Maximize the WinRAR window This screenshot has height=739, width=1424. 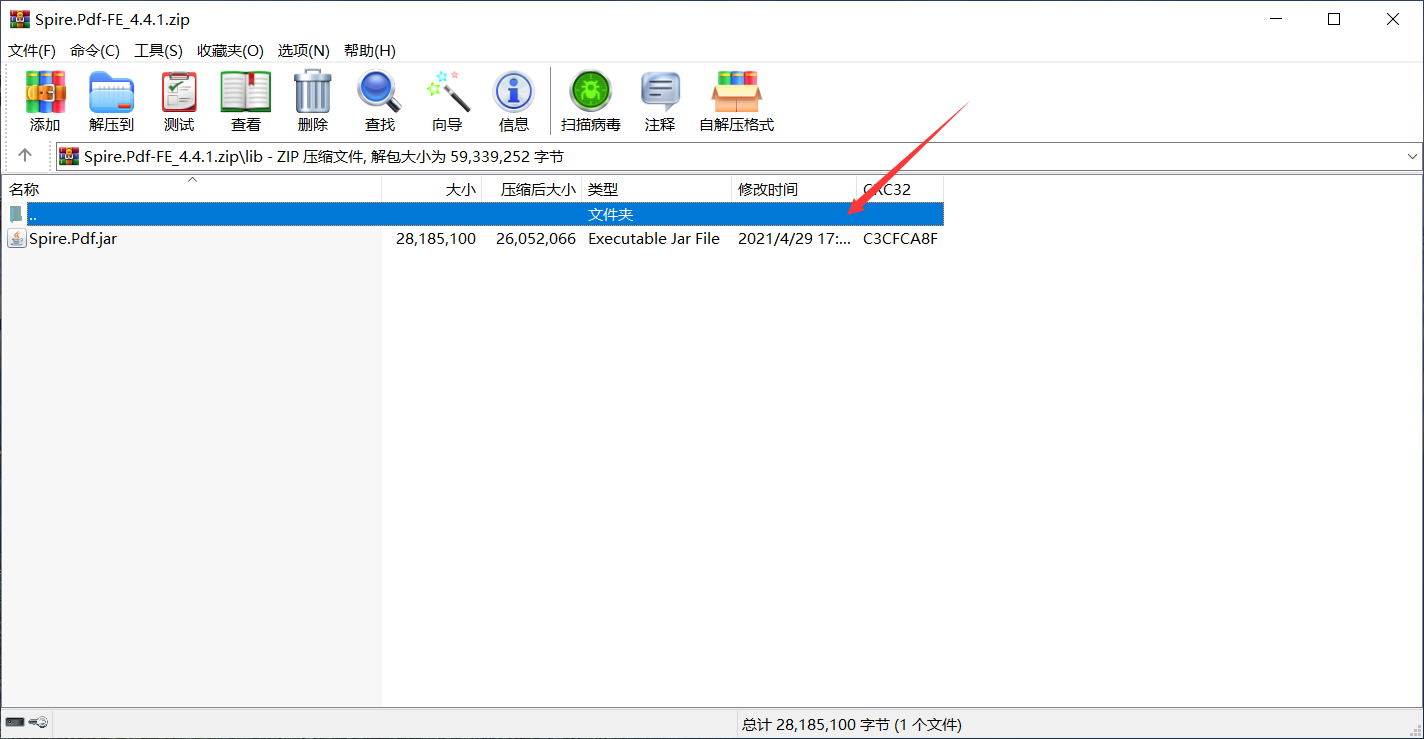click(1334, 19)
